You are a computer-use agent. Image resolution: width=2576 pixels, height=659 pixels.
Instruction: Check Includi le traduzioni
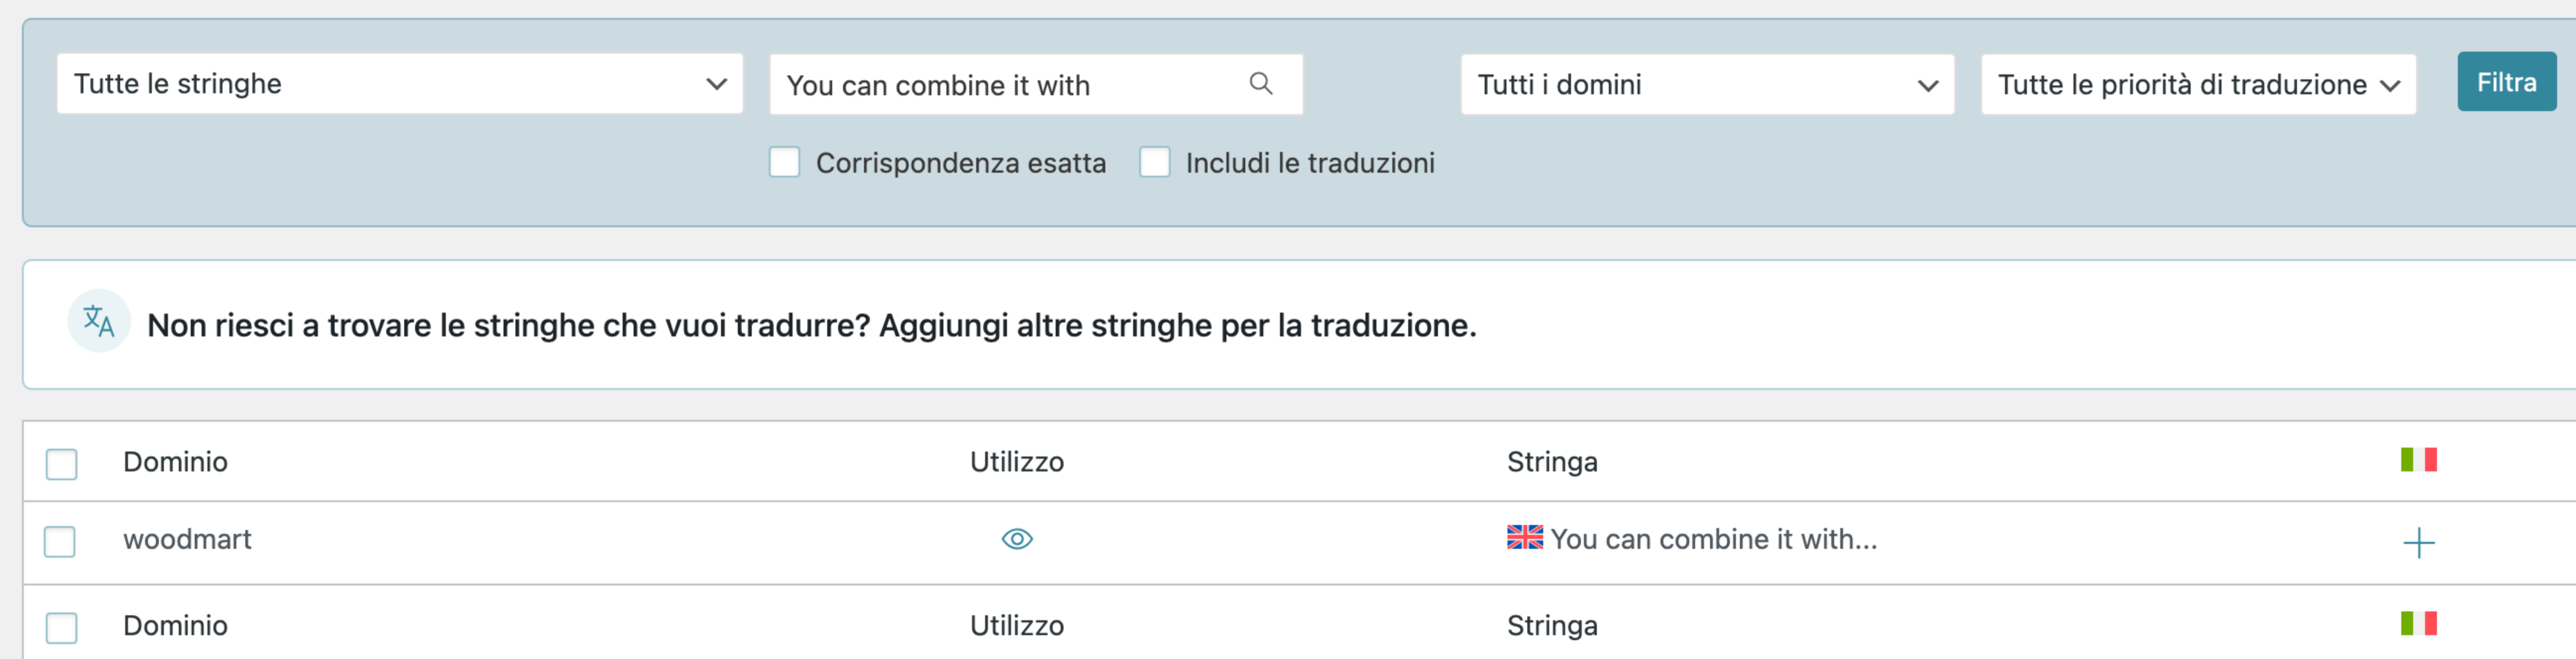(x=1154, y=162)
